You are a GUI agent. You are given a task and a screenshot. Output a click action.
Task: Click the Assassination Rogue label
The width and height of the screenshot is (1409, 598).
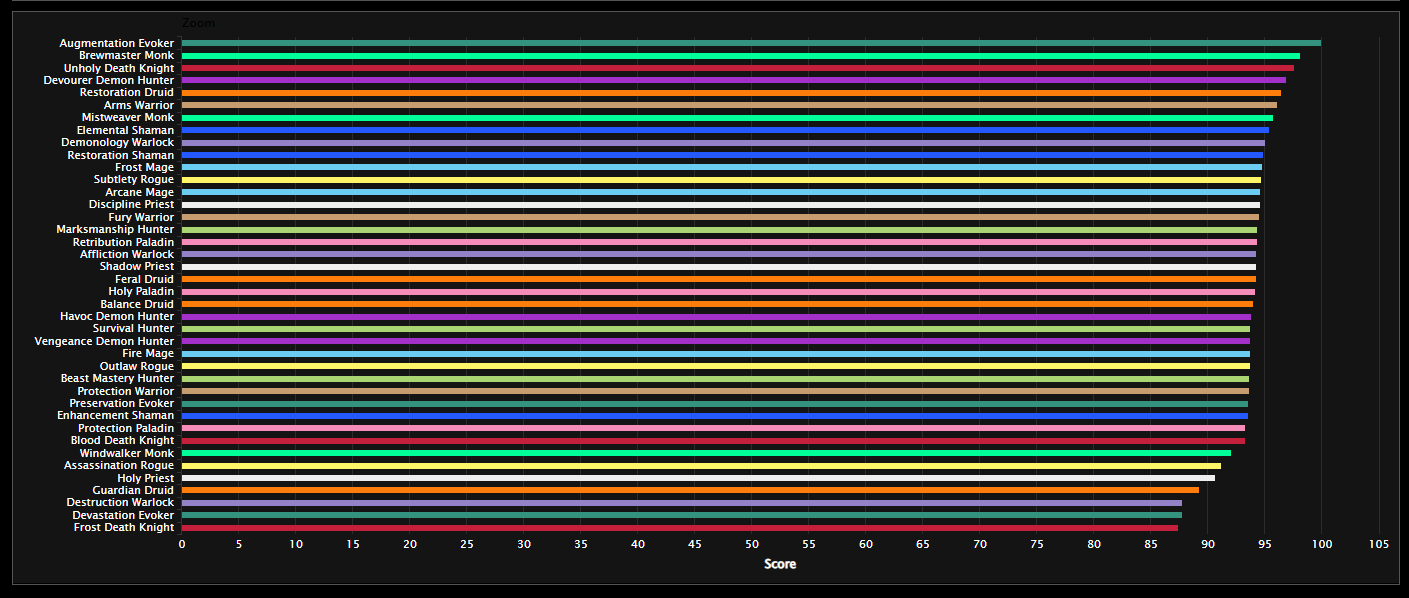point(119,465)
